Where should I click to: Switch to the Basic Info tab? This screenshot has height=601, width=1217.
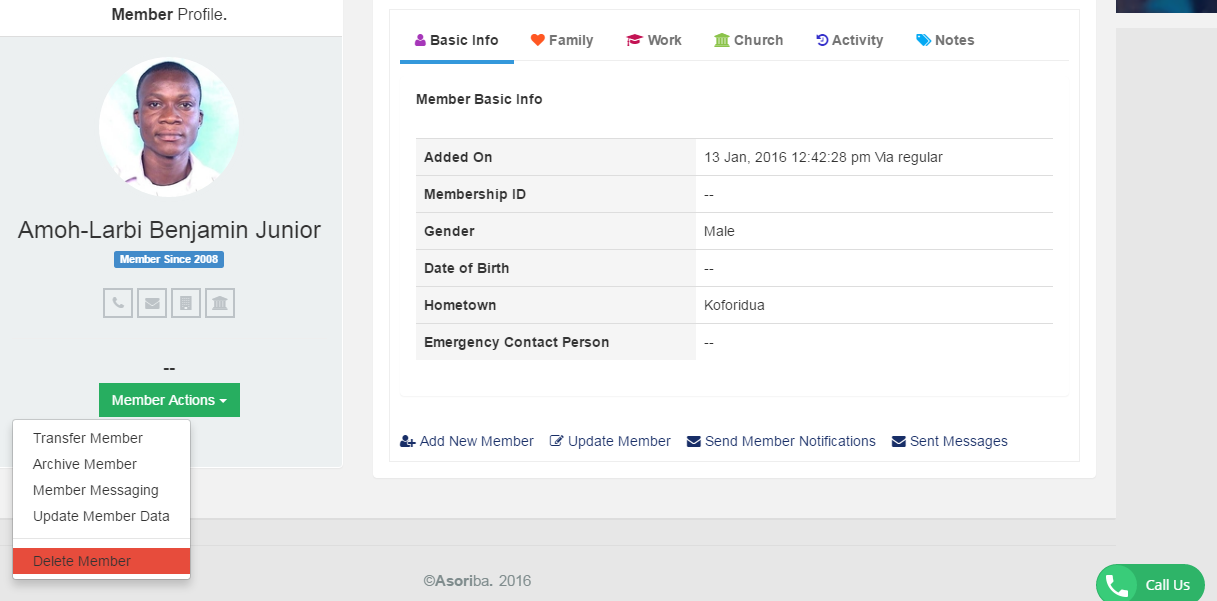(456, 40)
